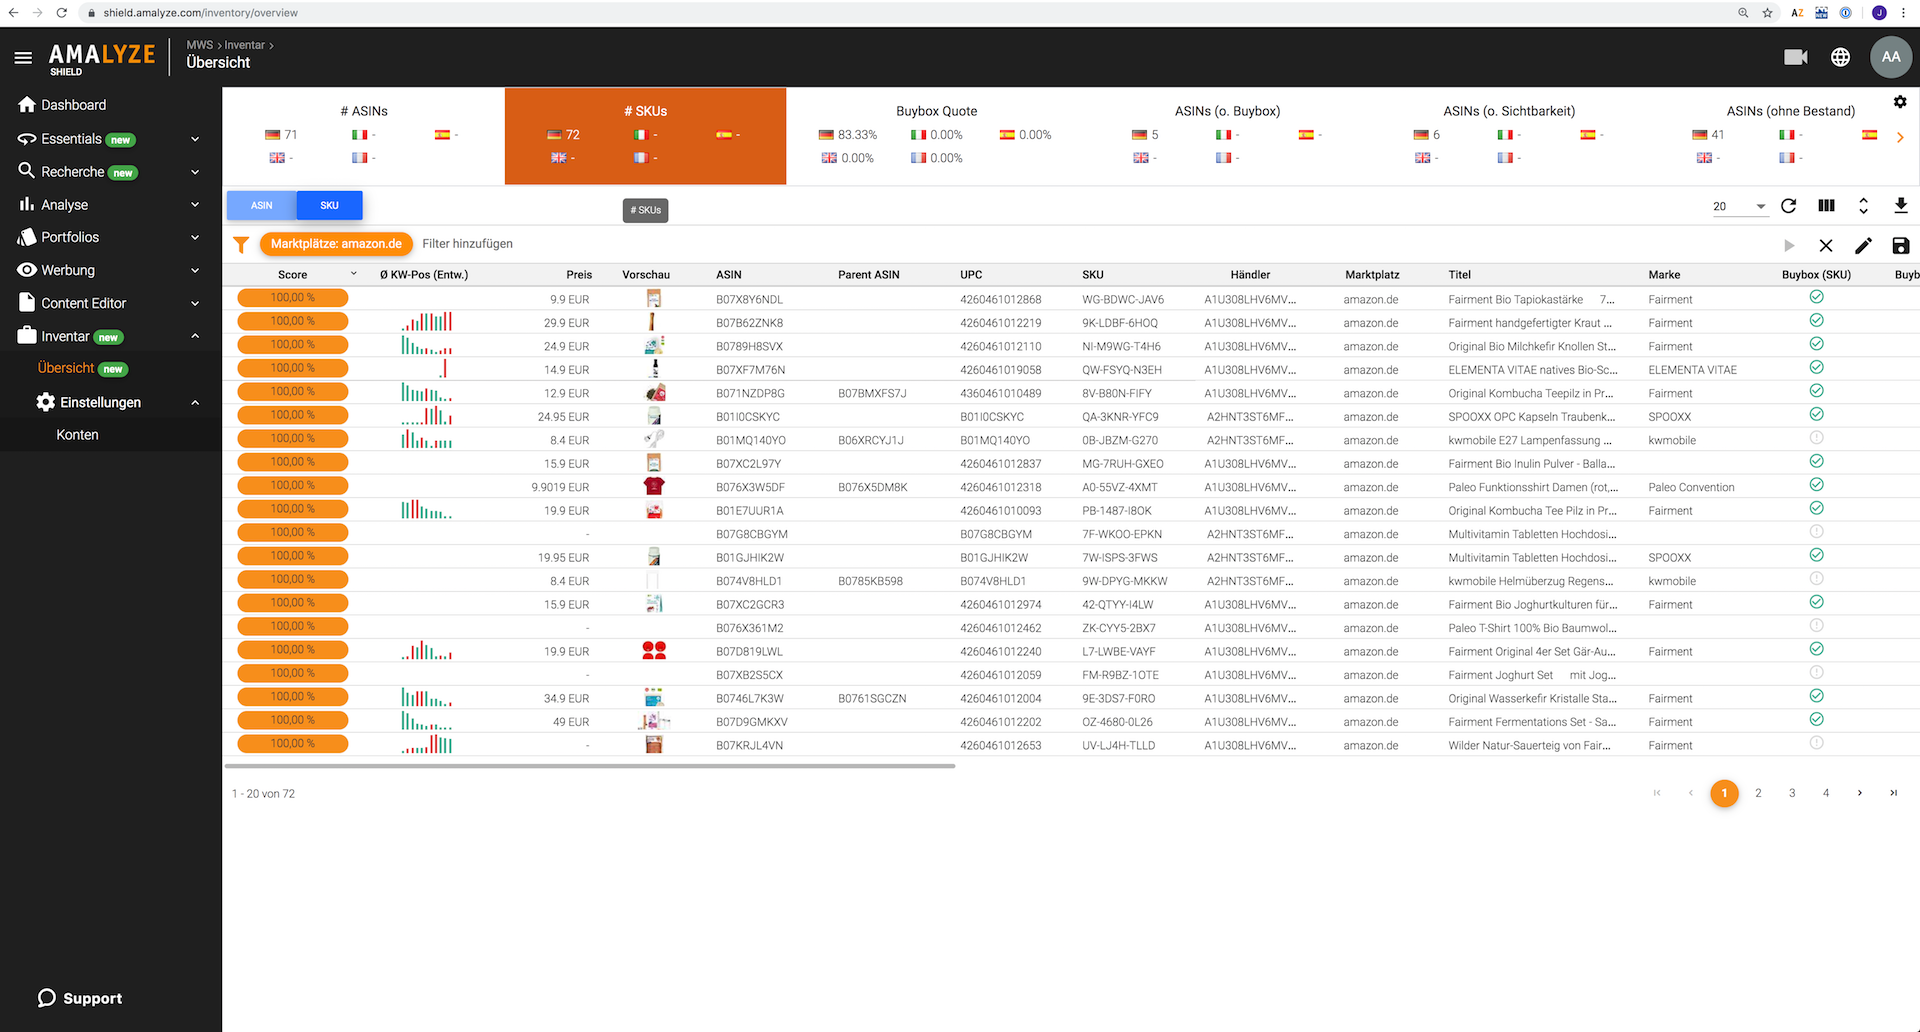Open the red shirt thumbnail for B076X3W5DF

point(654,487)
